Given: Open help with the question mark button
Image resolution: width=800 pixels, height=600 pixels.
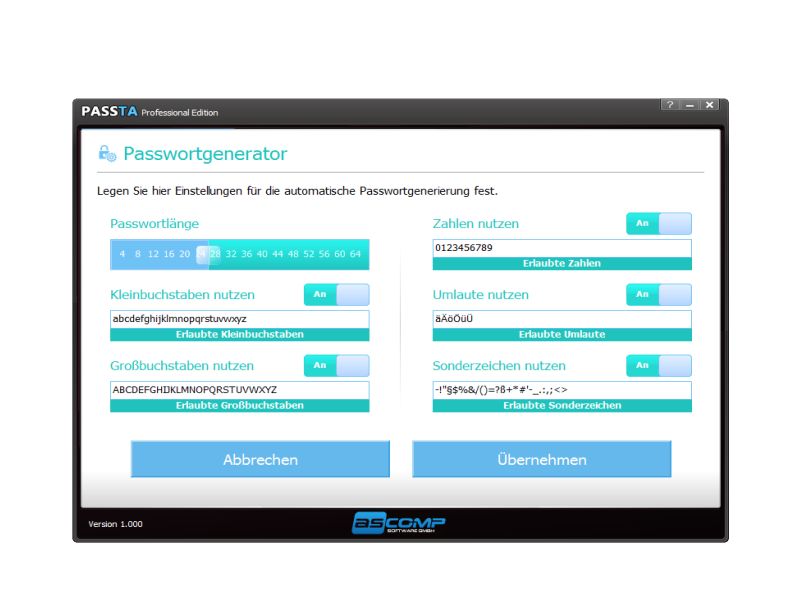Looking at the screenshot, I should [670, 105].
